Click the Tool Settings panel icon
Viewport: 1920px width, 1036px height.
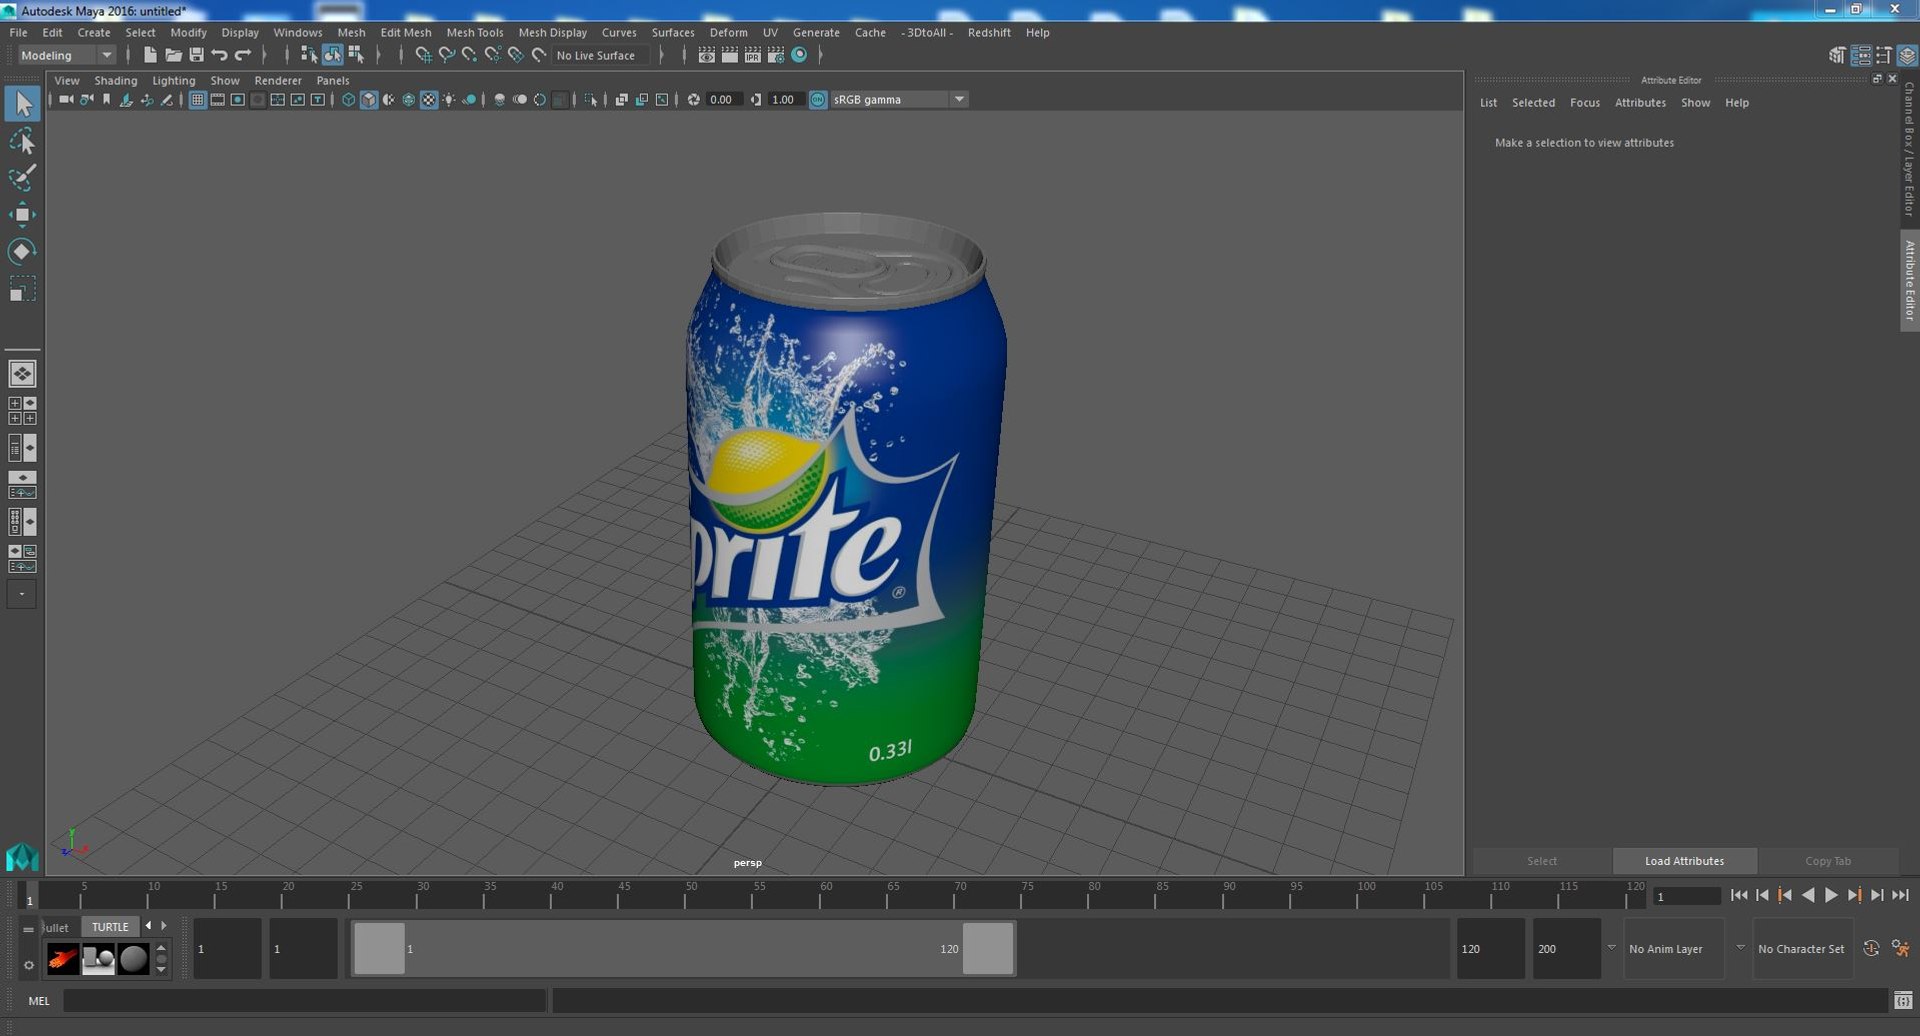(x=1884, y=55)
